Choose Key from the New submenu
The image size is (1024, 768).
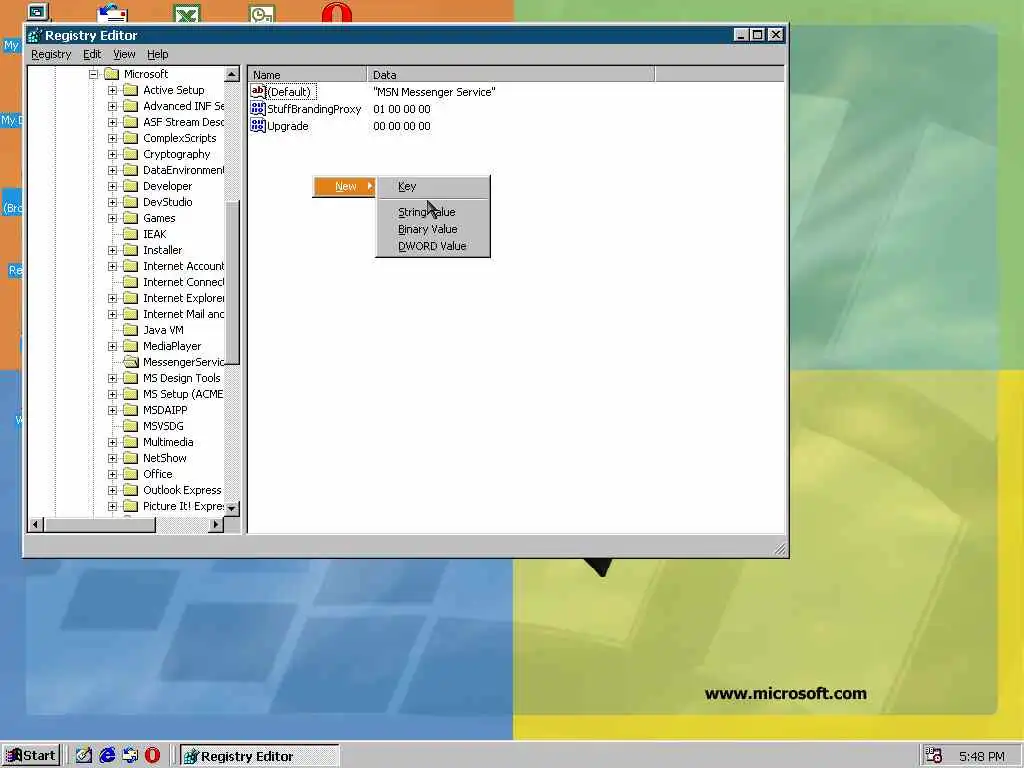tap(433, 186)
